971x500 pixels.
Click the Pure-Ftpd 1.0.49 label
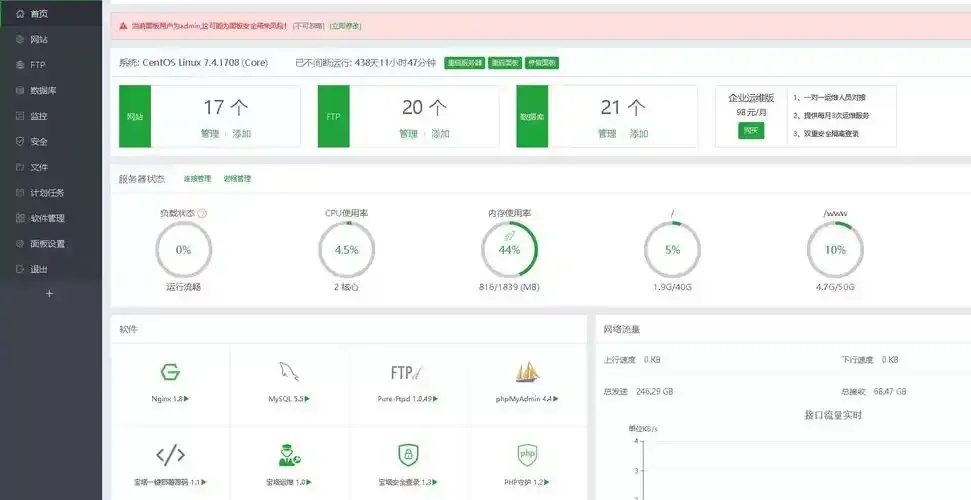pyautogui.click(x=407, y=399)
